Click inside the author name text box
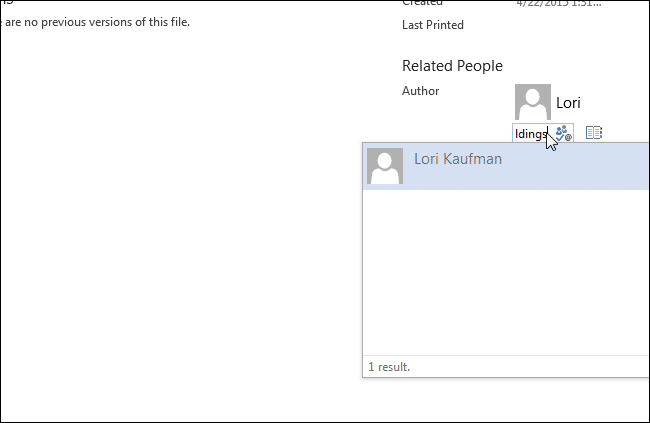This screenshot has width=650, height=423. [x=528, y=132]
